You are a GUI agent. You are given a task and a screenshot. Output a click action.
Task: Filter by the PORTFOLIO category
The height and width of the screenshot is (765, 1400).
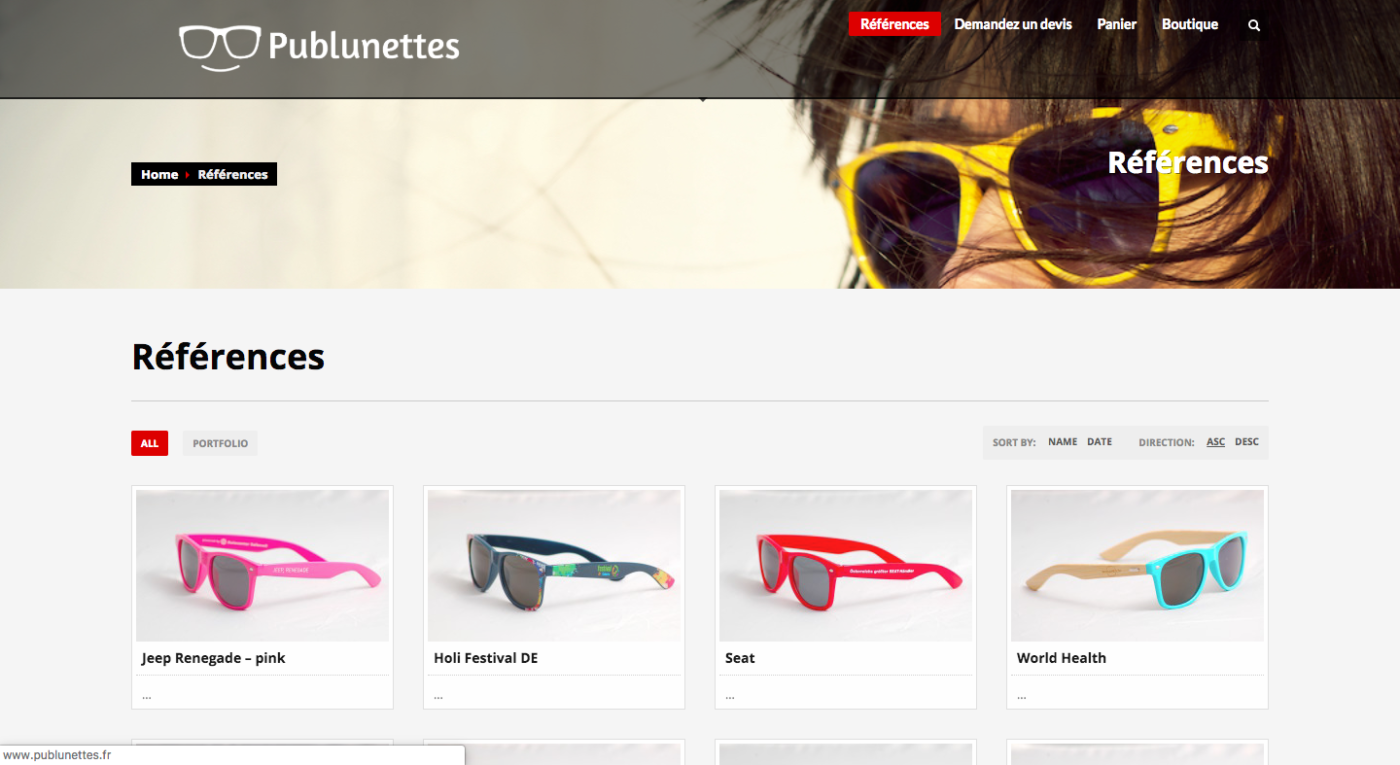(x=220, y=443)
